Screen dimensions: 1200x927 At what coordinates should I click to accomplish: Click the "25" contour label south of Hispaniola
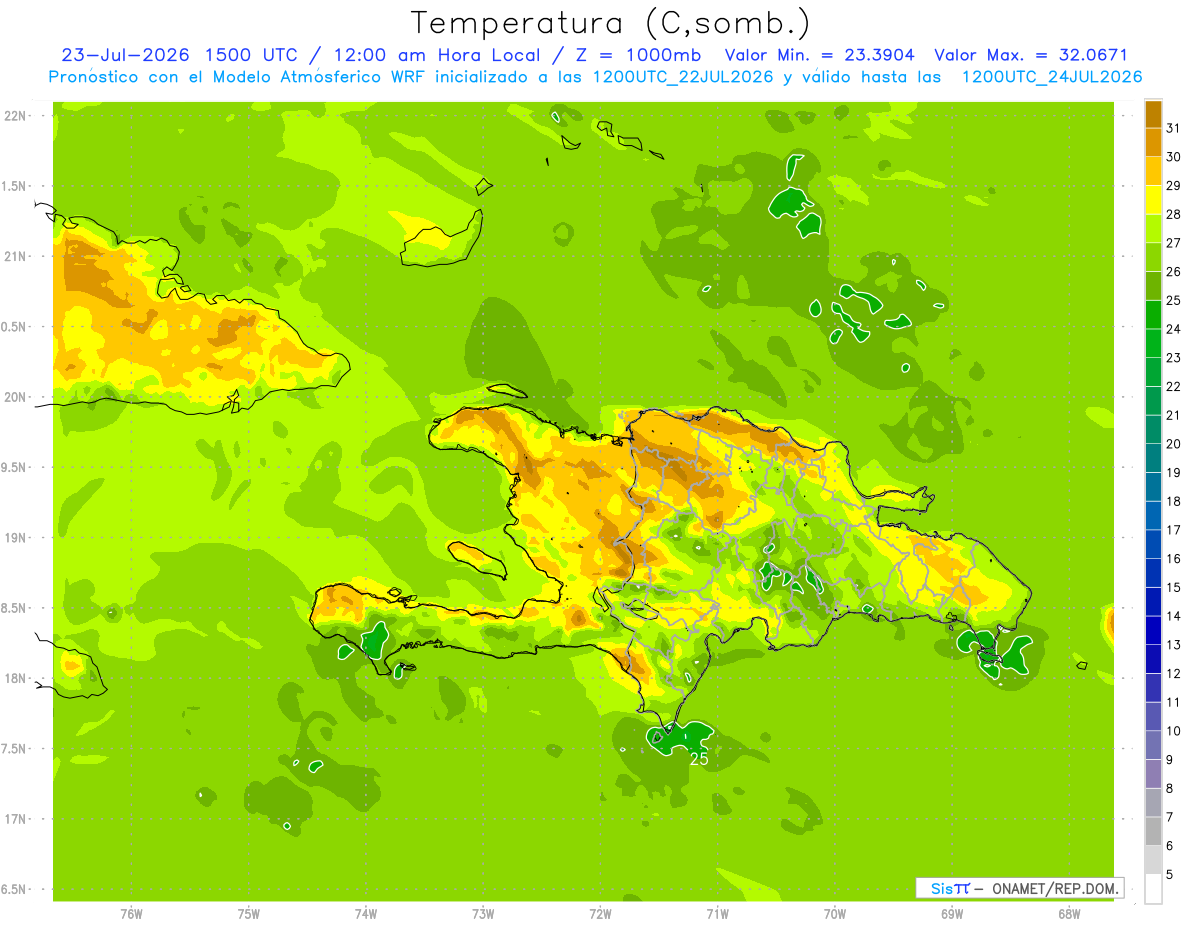click(700, 760)
